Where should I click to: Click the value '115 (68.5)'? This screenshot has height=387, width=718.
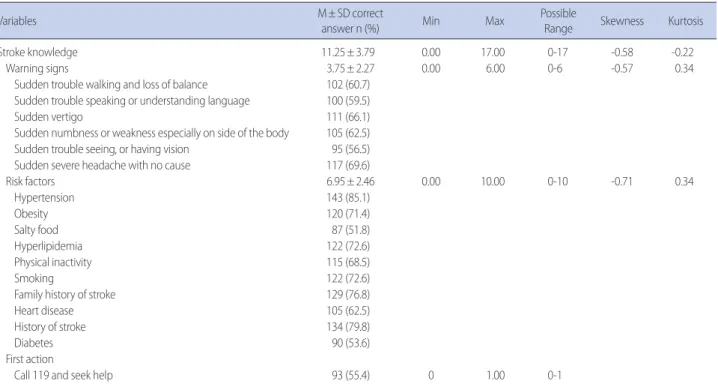[348, 262]
